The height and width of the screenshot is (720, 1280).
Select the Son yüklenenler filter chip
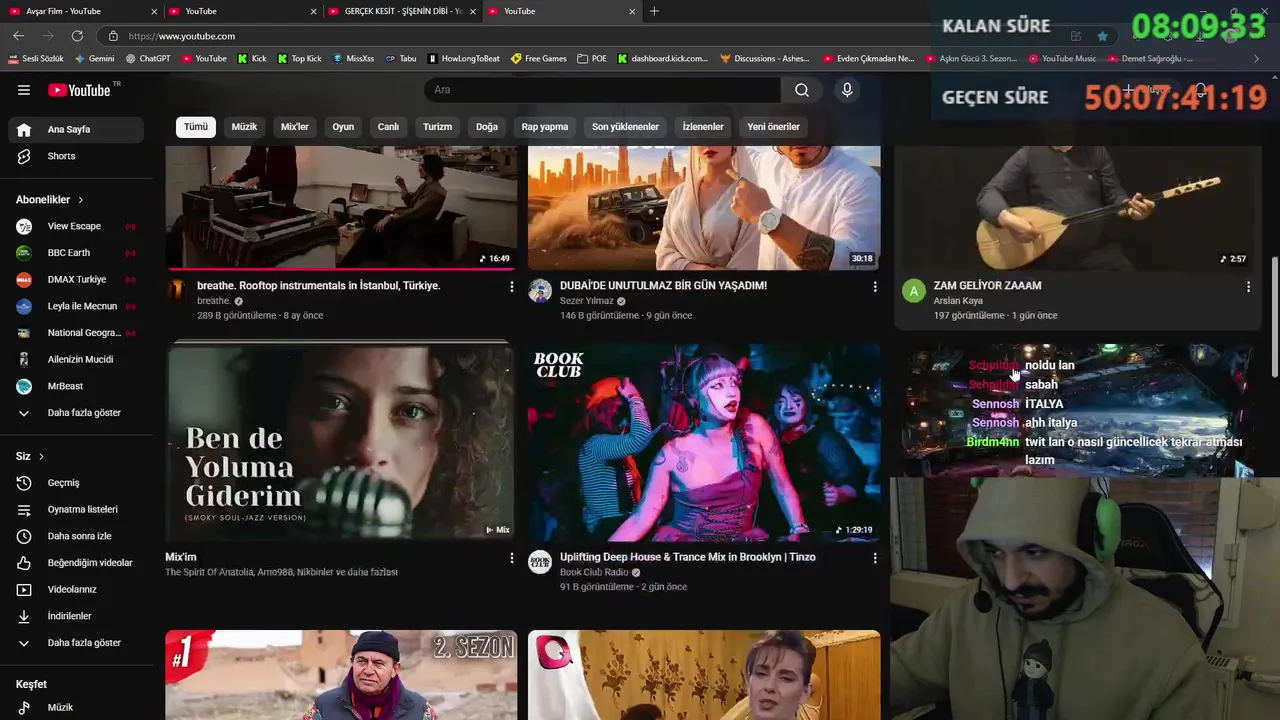[625, 127]
